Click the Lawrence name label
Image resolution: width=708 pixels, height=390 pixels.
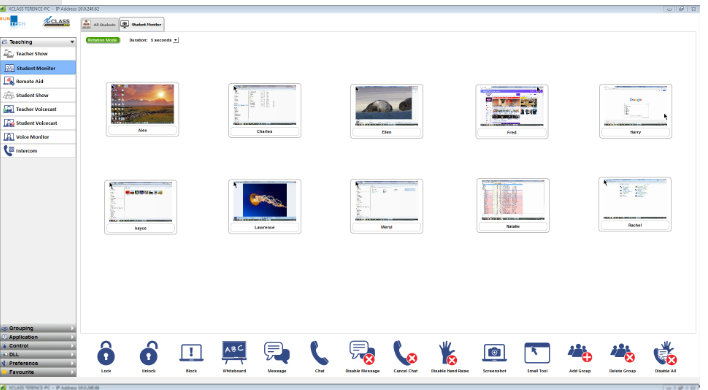265,228
